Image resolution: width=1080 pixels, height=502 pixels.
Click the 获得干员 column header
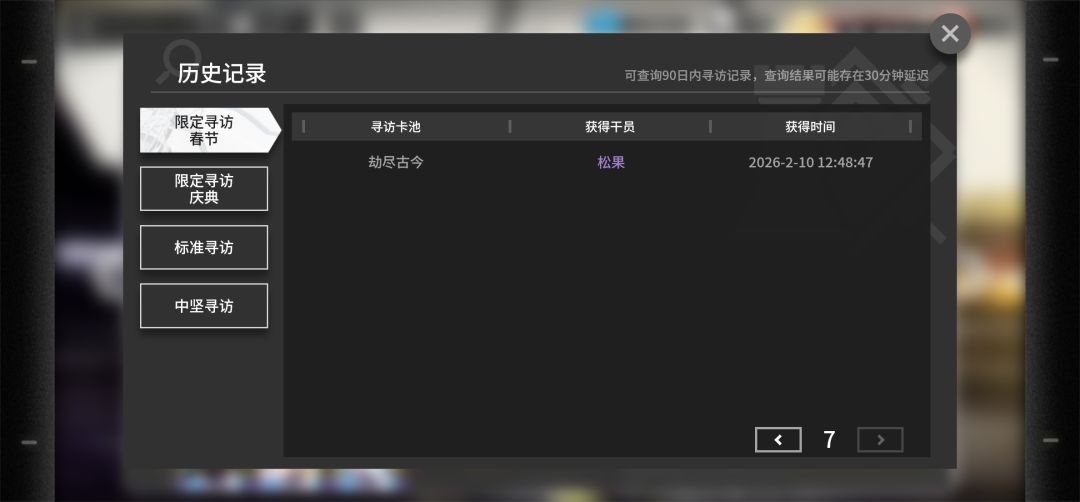point(610,127)
